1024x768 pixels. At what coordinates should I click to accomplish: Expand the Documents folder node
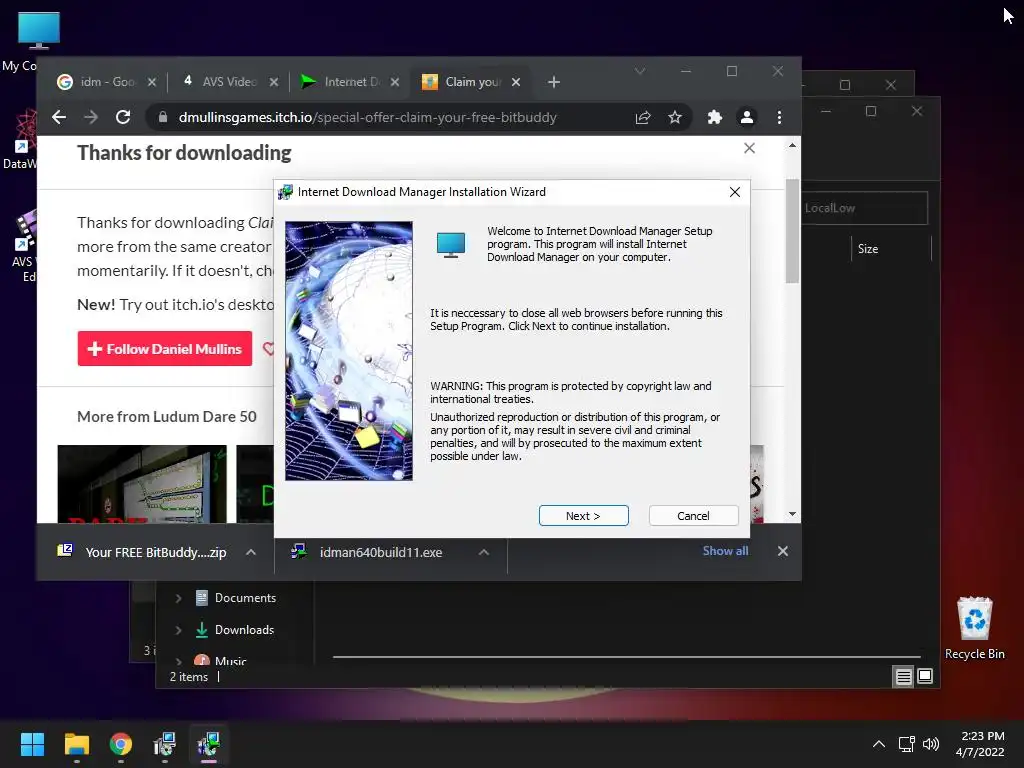pos(178,598)
